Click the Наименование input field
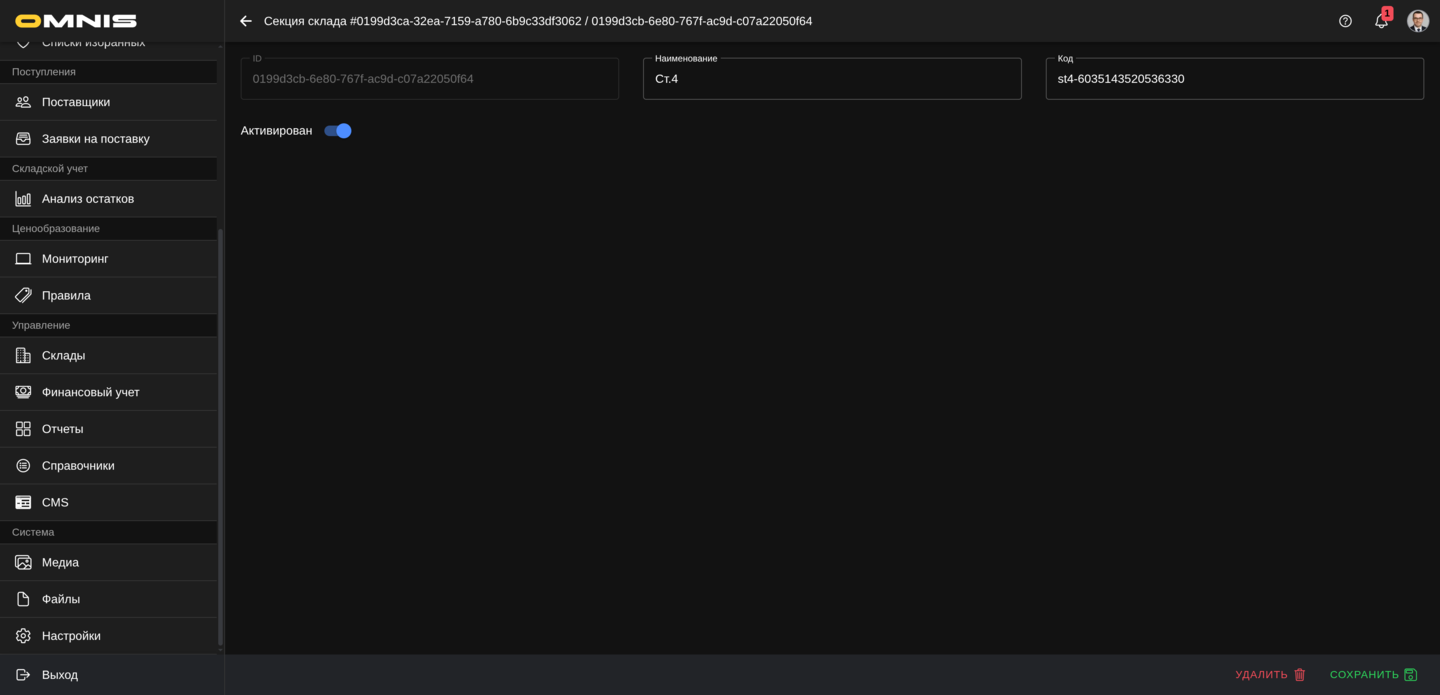Image resolution: width=1440 pixels, height=695 pixels. pyautogui.click(x=831, y=79)
